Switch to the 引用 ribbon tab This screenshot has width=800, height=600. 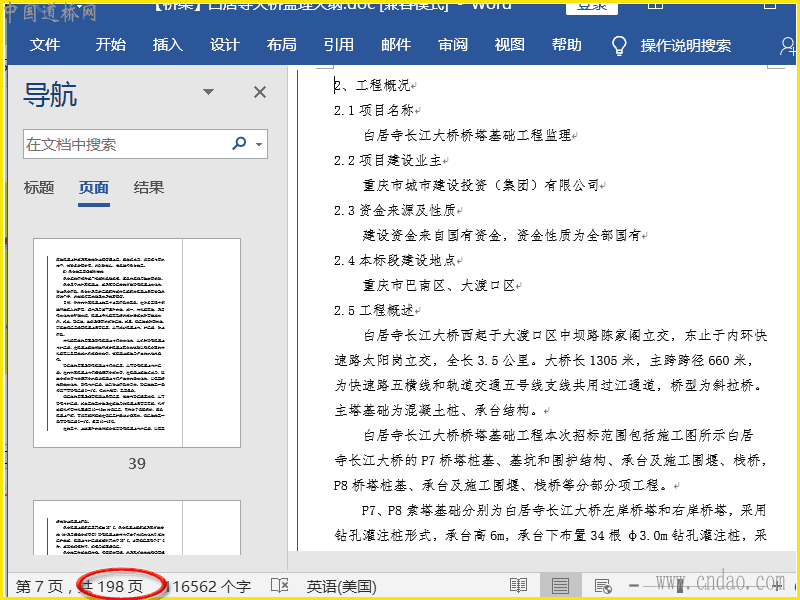pyautogui.click(x=339, y=45)
